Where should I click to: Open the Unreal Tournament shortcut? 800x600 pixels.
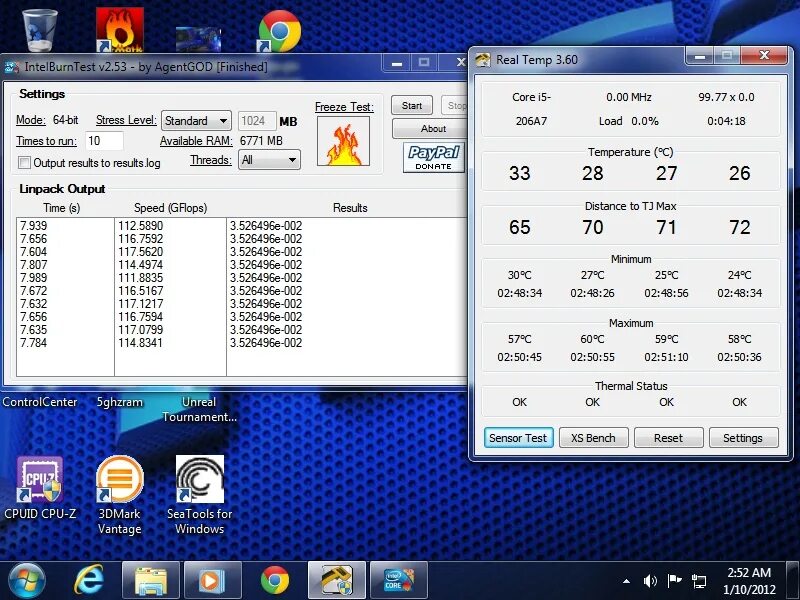click(198, 408)
